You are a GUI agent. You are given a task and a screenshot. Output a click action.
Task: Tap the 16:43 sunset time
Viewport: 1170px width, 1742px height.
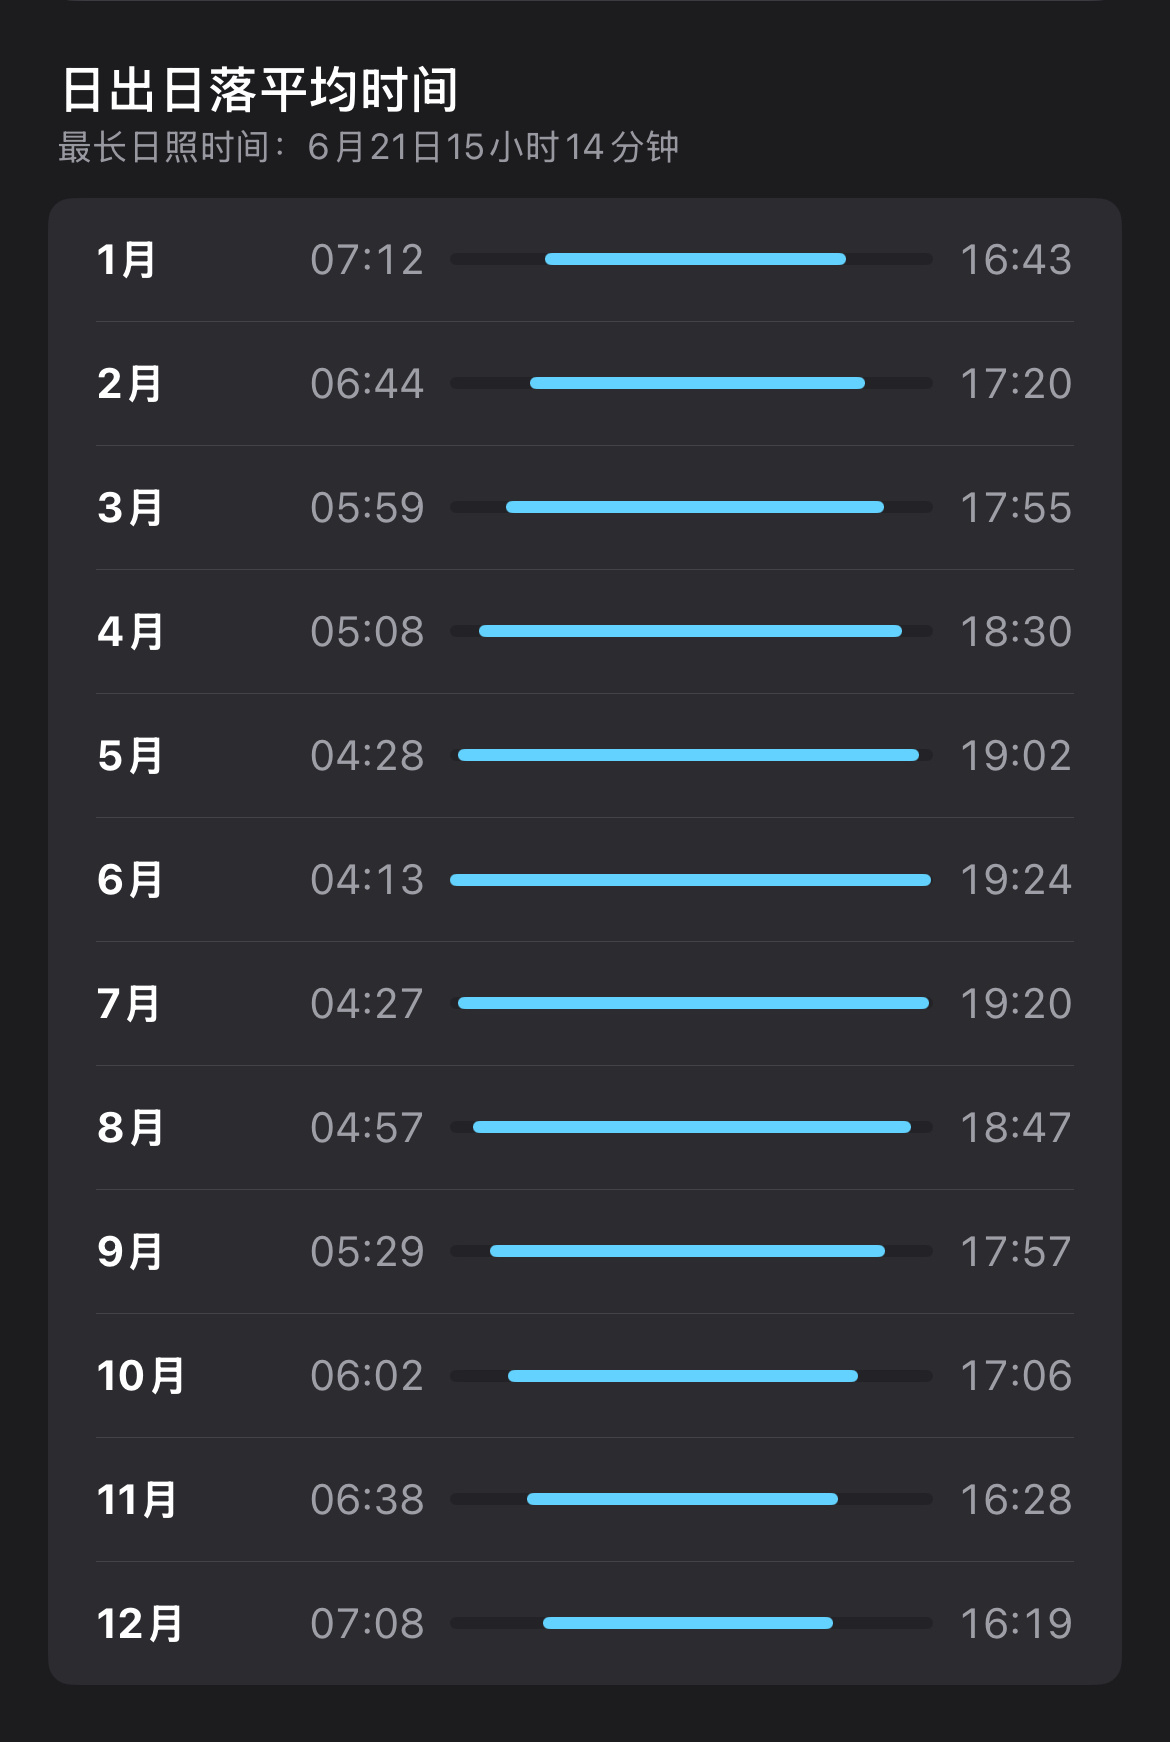click(1016, 260)
